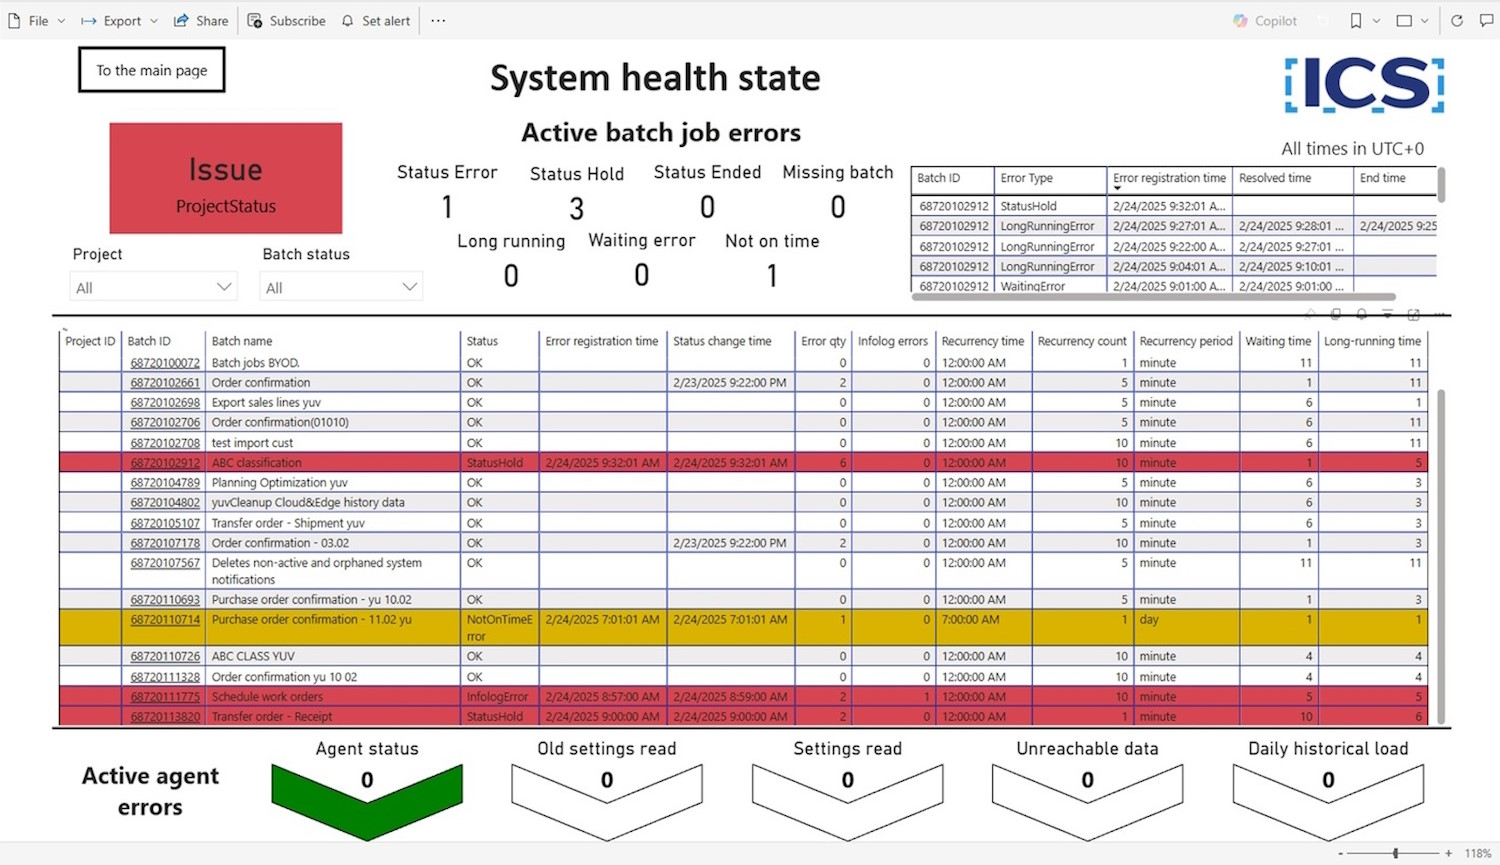The width and height of the screenshot is (1500, 865).
Task: Click the Set alert bell icon
Action: [348, 20]
